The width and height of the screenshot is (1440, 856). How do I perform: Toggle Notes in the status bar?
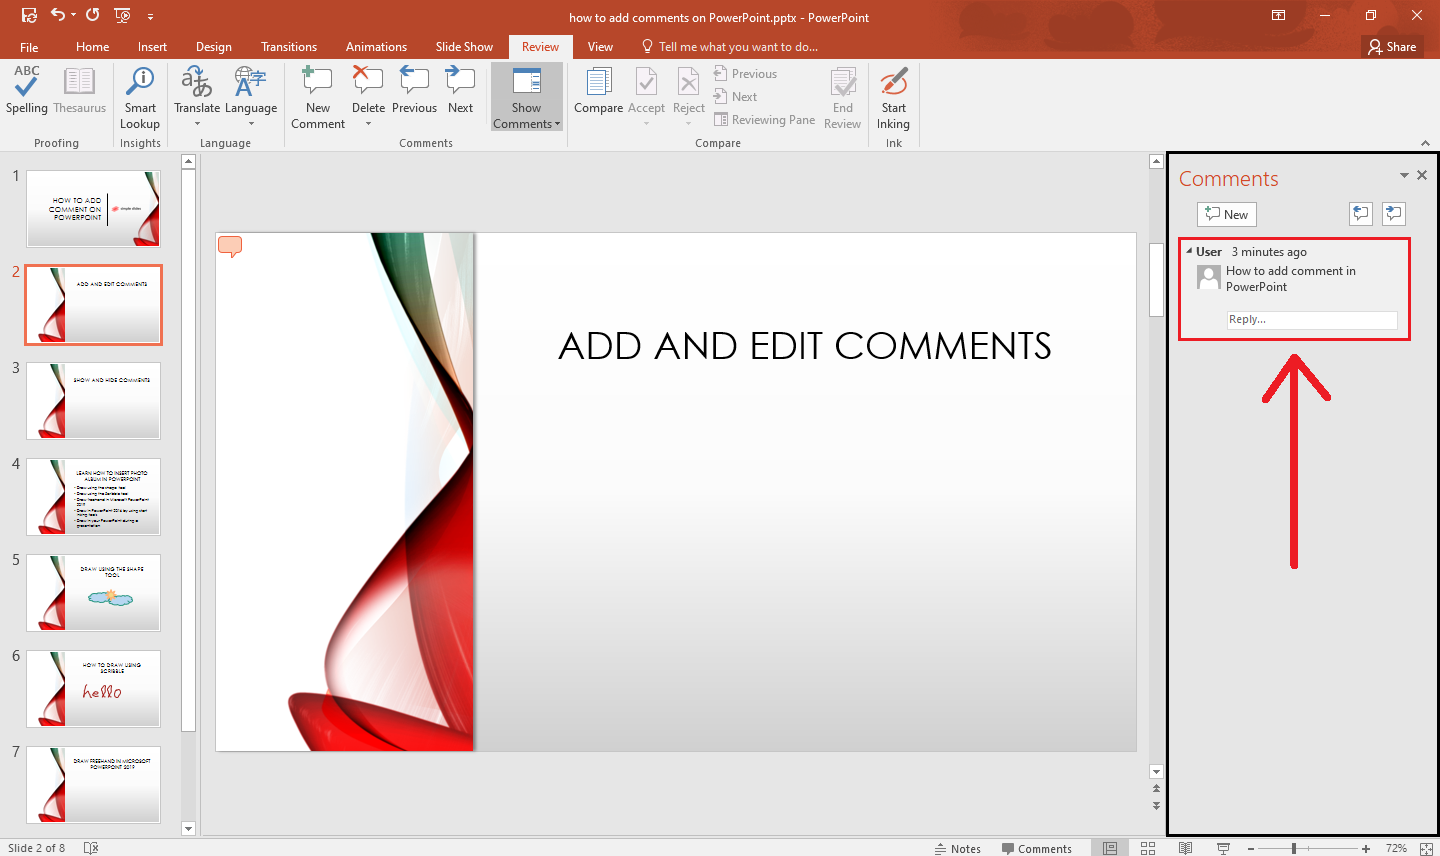tap(958, 848)
